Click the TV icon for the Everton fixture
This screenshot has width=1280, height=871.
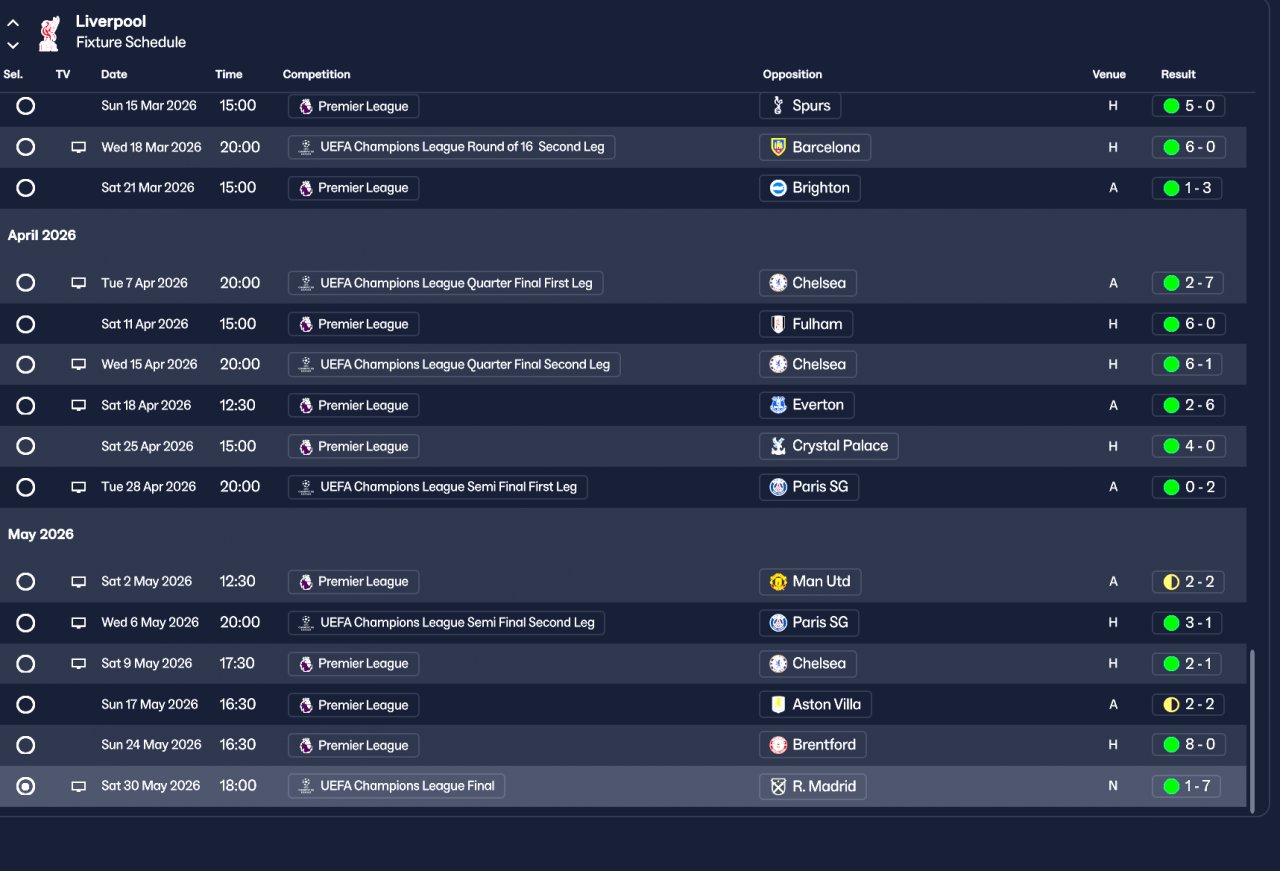pos(78,406)
